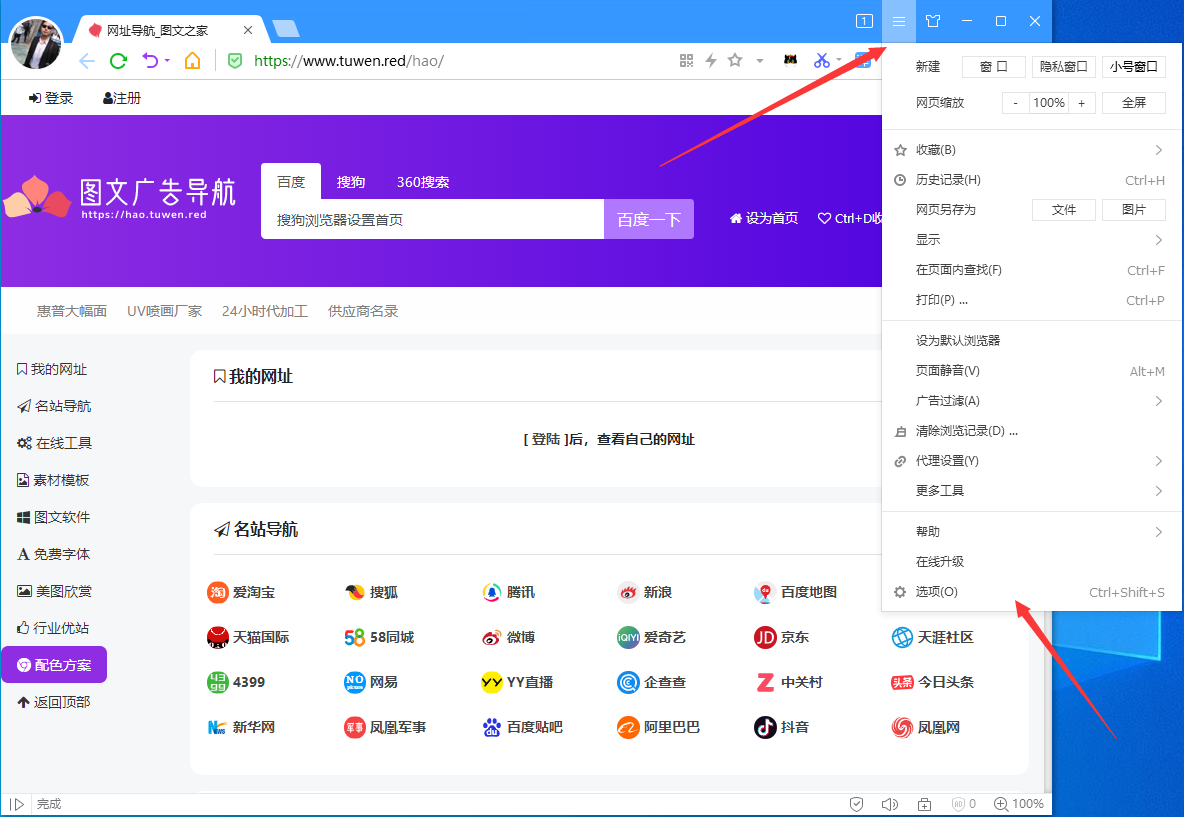Screen dimensions: 1184x817
Task: Open 百度贴吧 site link
Action: click(522, 727)
